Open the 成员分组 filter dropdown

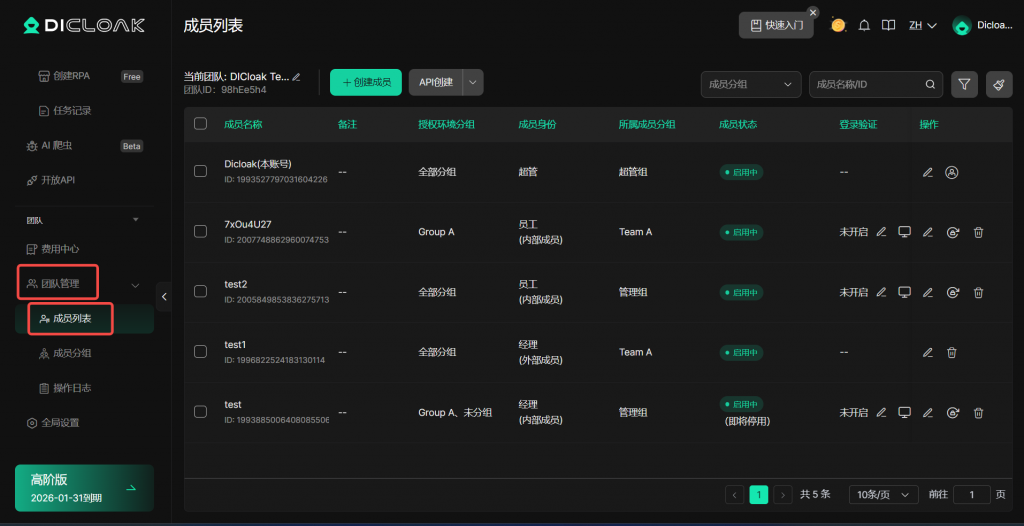[x=751, y=85]
